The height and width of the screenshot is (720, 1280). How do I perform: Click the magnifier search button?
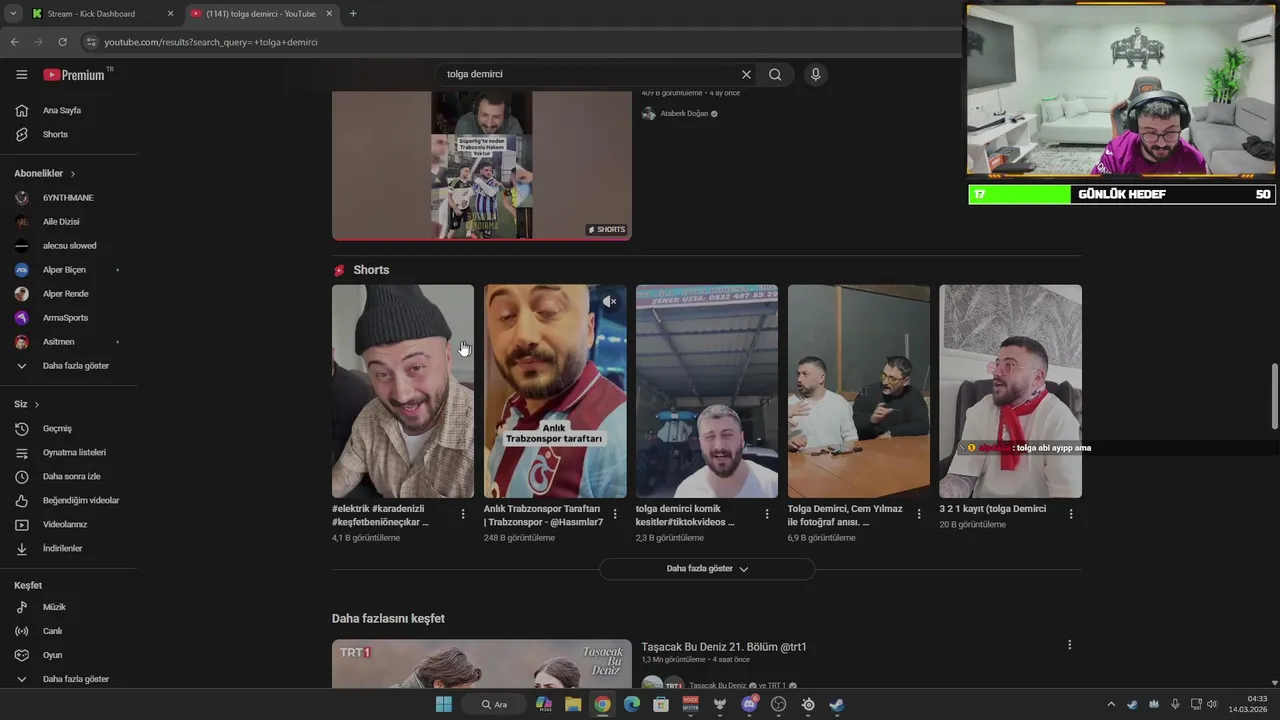[775, 74]
